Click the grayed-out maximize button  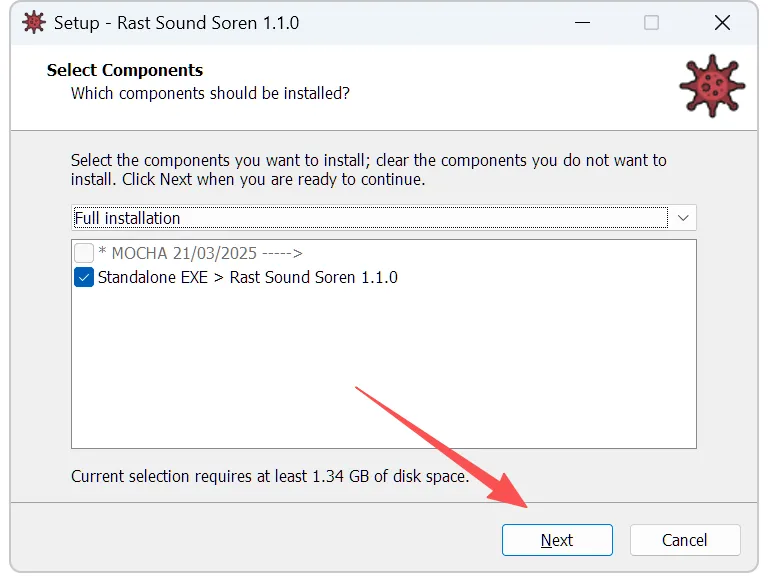[x=651, y=22]
